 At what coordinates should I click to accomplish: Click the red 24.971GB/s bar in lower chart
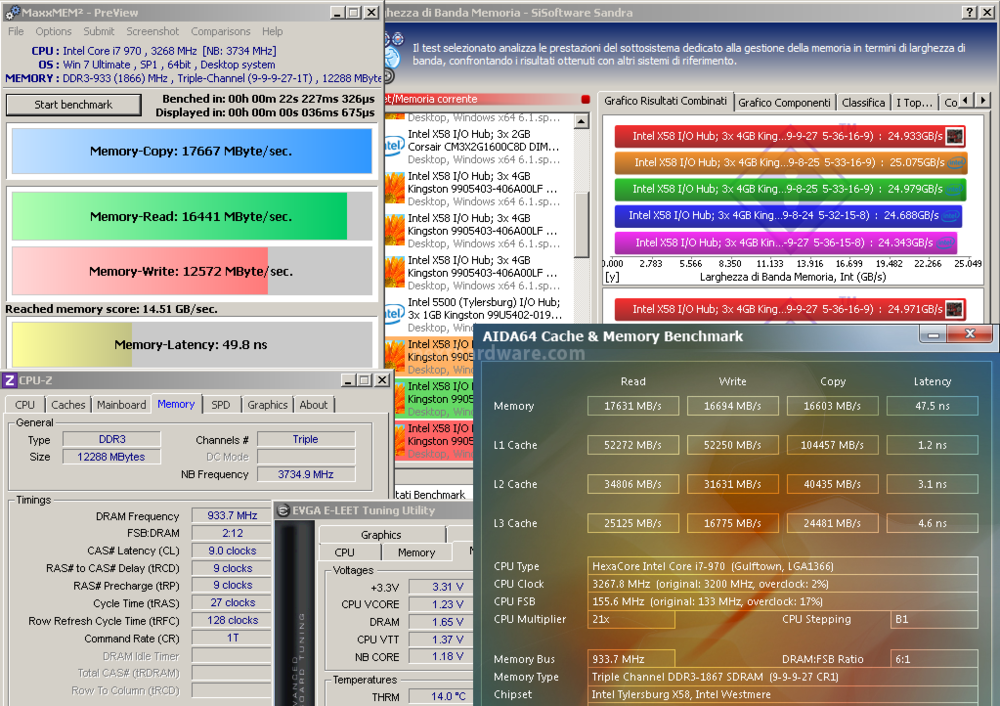[x=790, y=309]
